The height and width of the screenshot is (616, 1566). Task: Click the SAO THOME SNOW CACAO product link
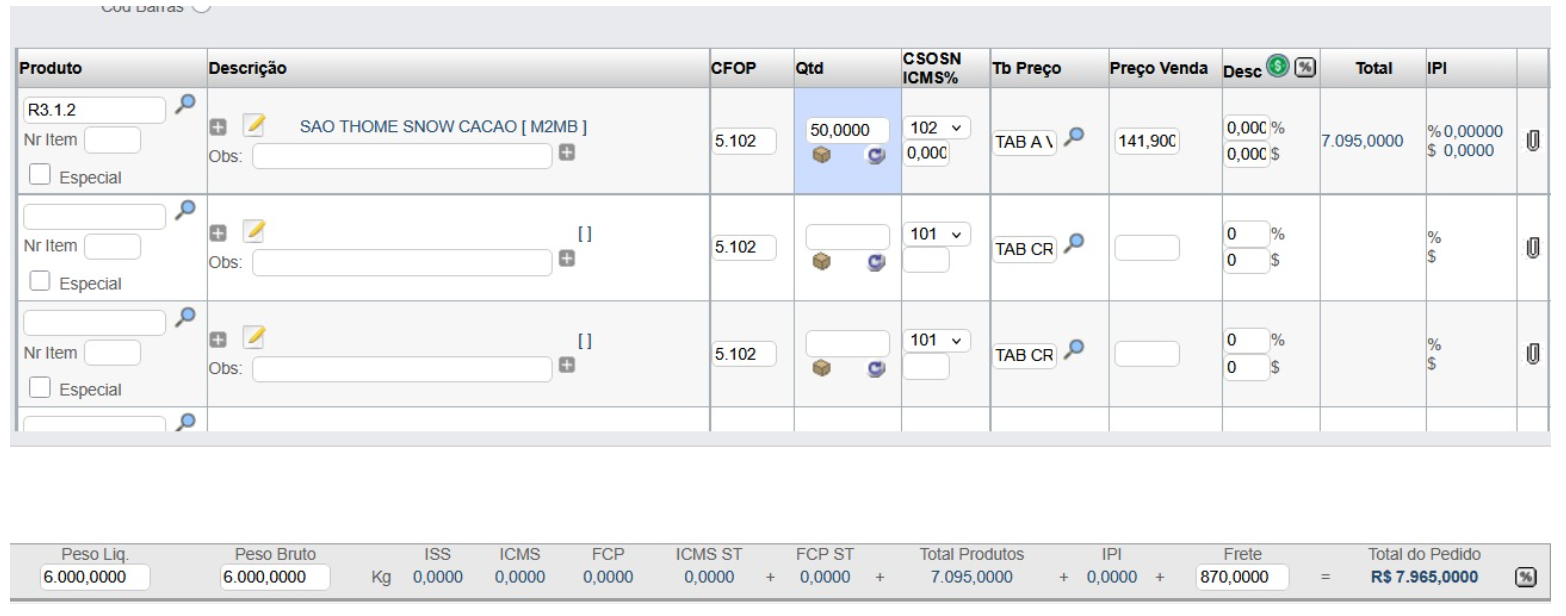click(443, 127)
